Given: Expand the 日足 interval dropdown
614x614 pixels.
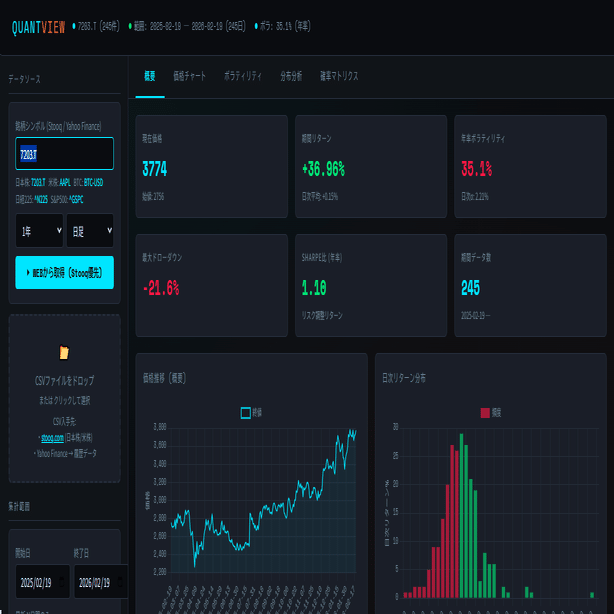Looking at the screenshot, I should coord(90,231).
